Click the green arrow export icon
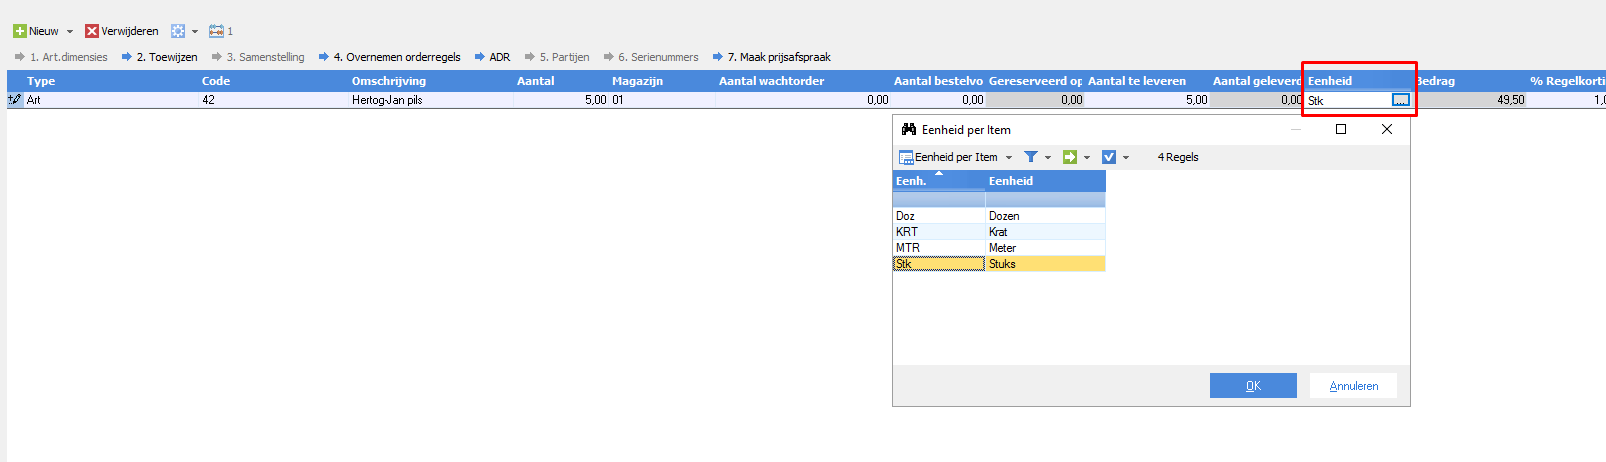Screen dimensions: 1606x462 [1070, 157]
